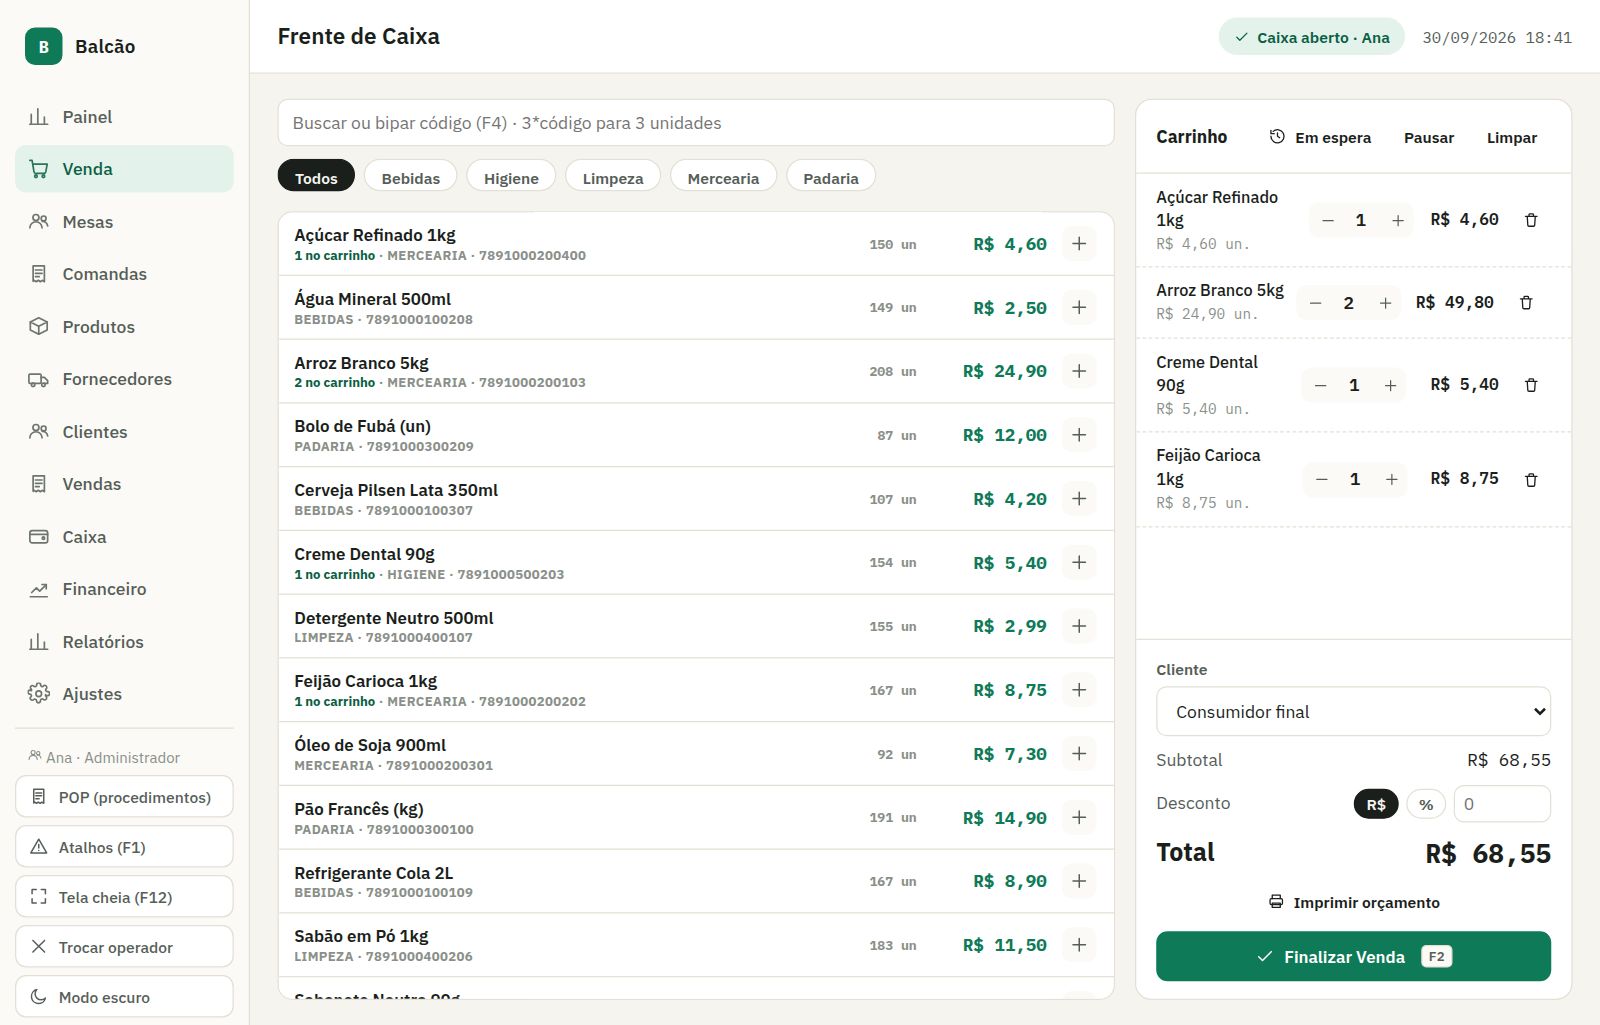Navigate to Fornecedores
The width and height of the screenshot is (1600, 1025).
point(124,379)
